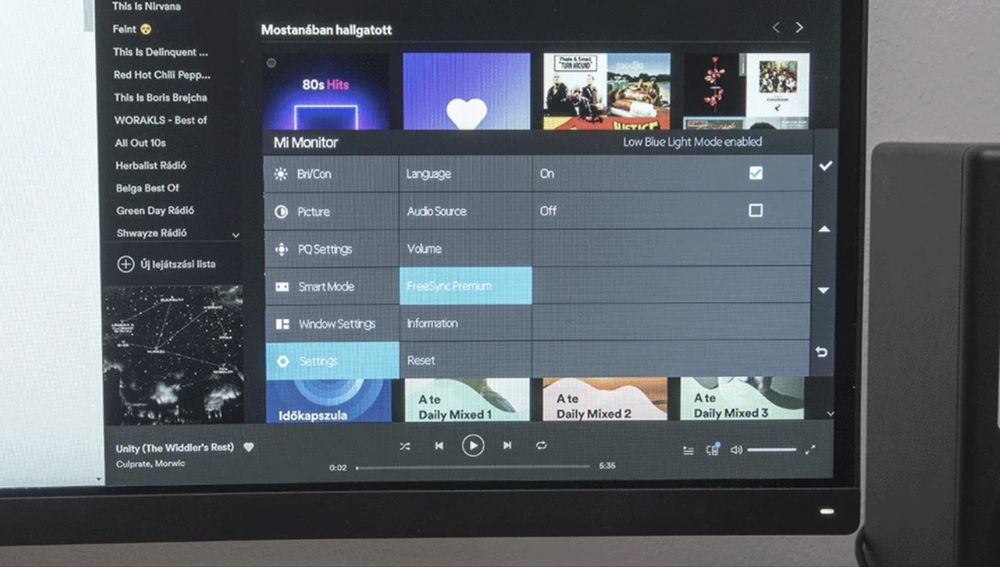
Task: Confirm with the OSD checkmark icon
Action: [825, 166]
